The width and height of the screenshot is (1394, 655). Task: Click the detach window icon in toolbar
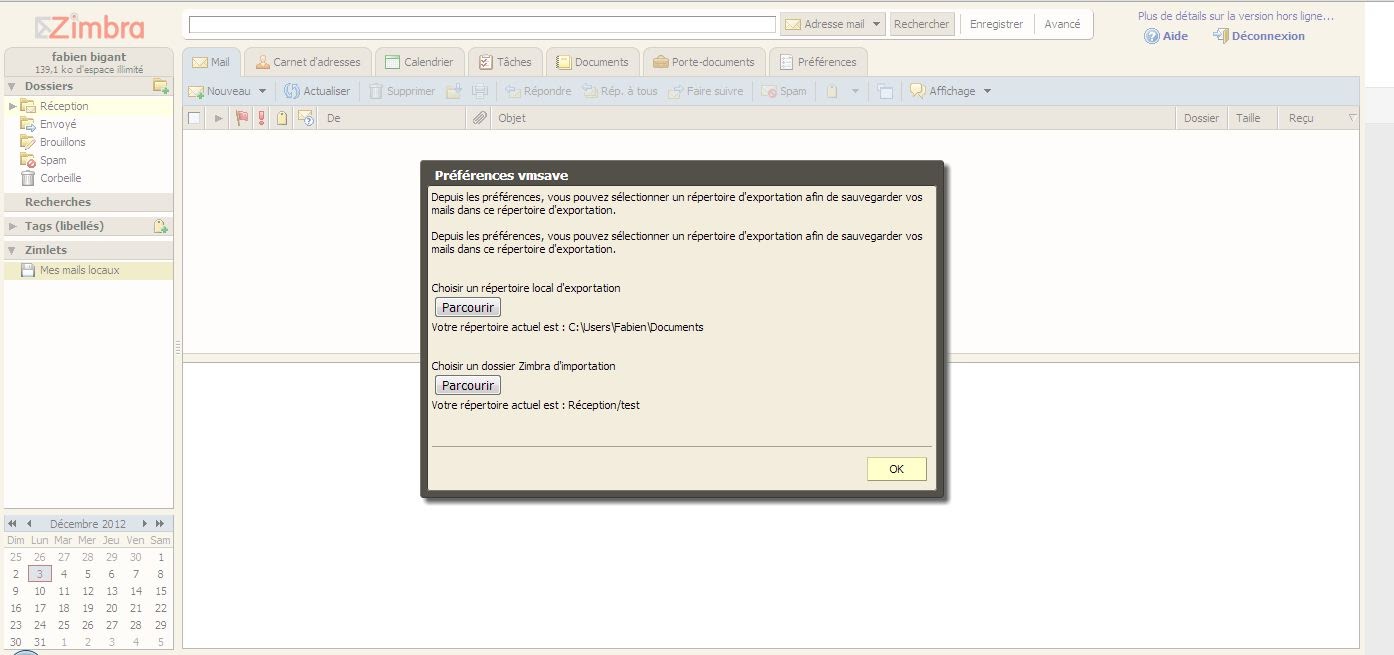tap(885, 91)
